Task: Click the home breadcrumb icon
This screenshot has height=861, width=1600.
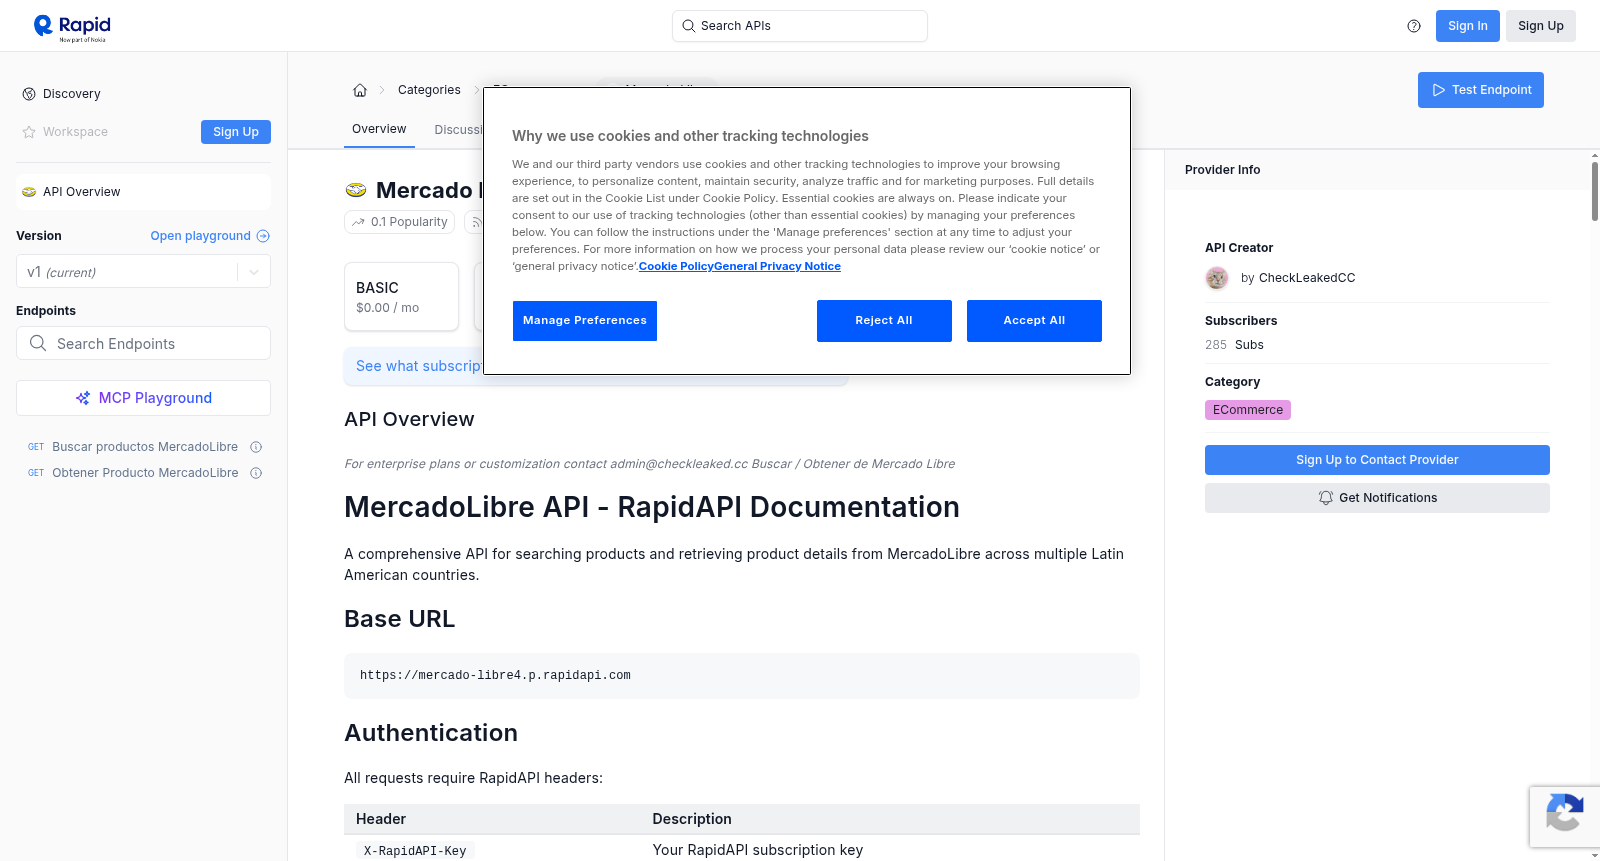Action: pos(360,90)
